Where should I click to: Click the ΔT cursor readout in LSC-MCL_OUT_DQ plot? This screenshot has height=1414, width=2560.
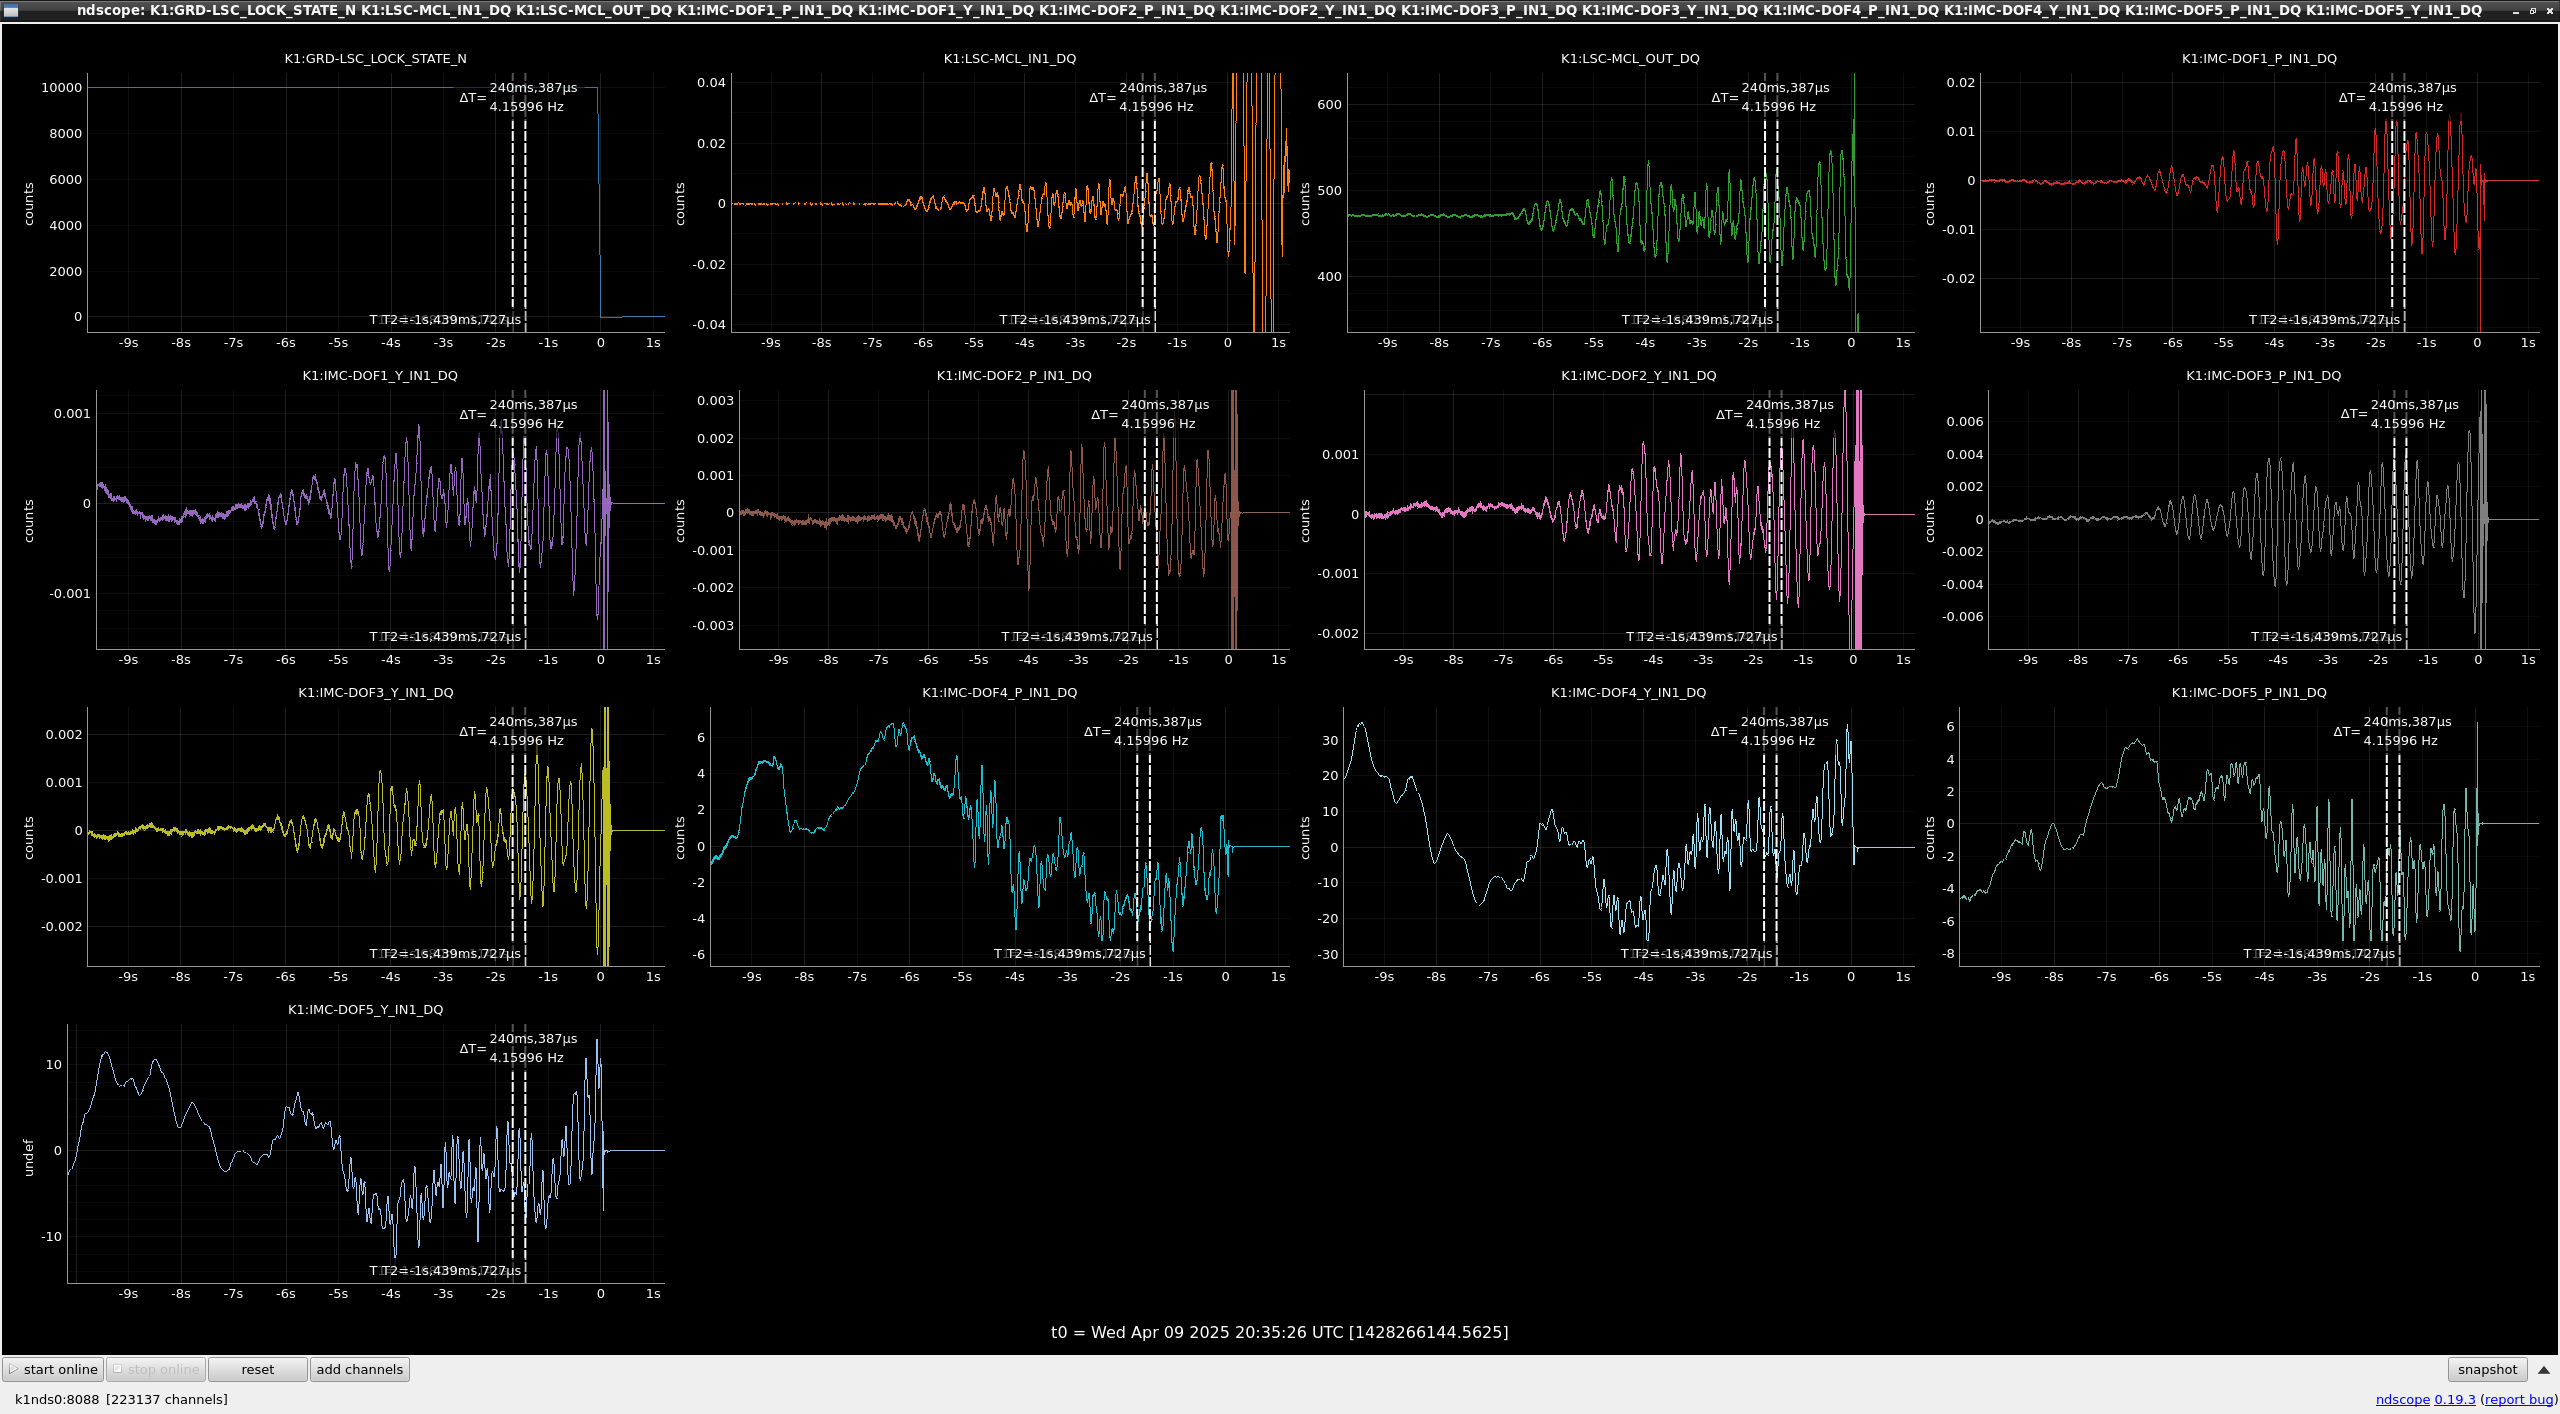coord(1770,97)
